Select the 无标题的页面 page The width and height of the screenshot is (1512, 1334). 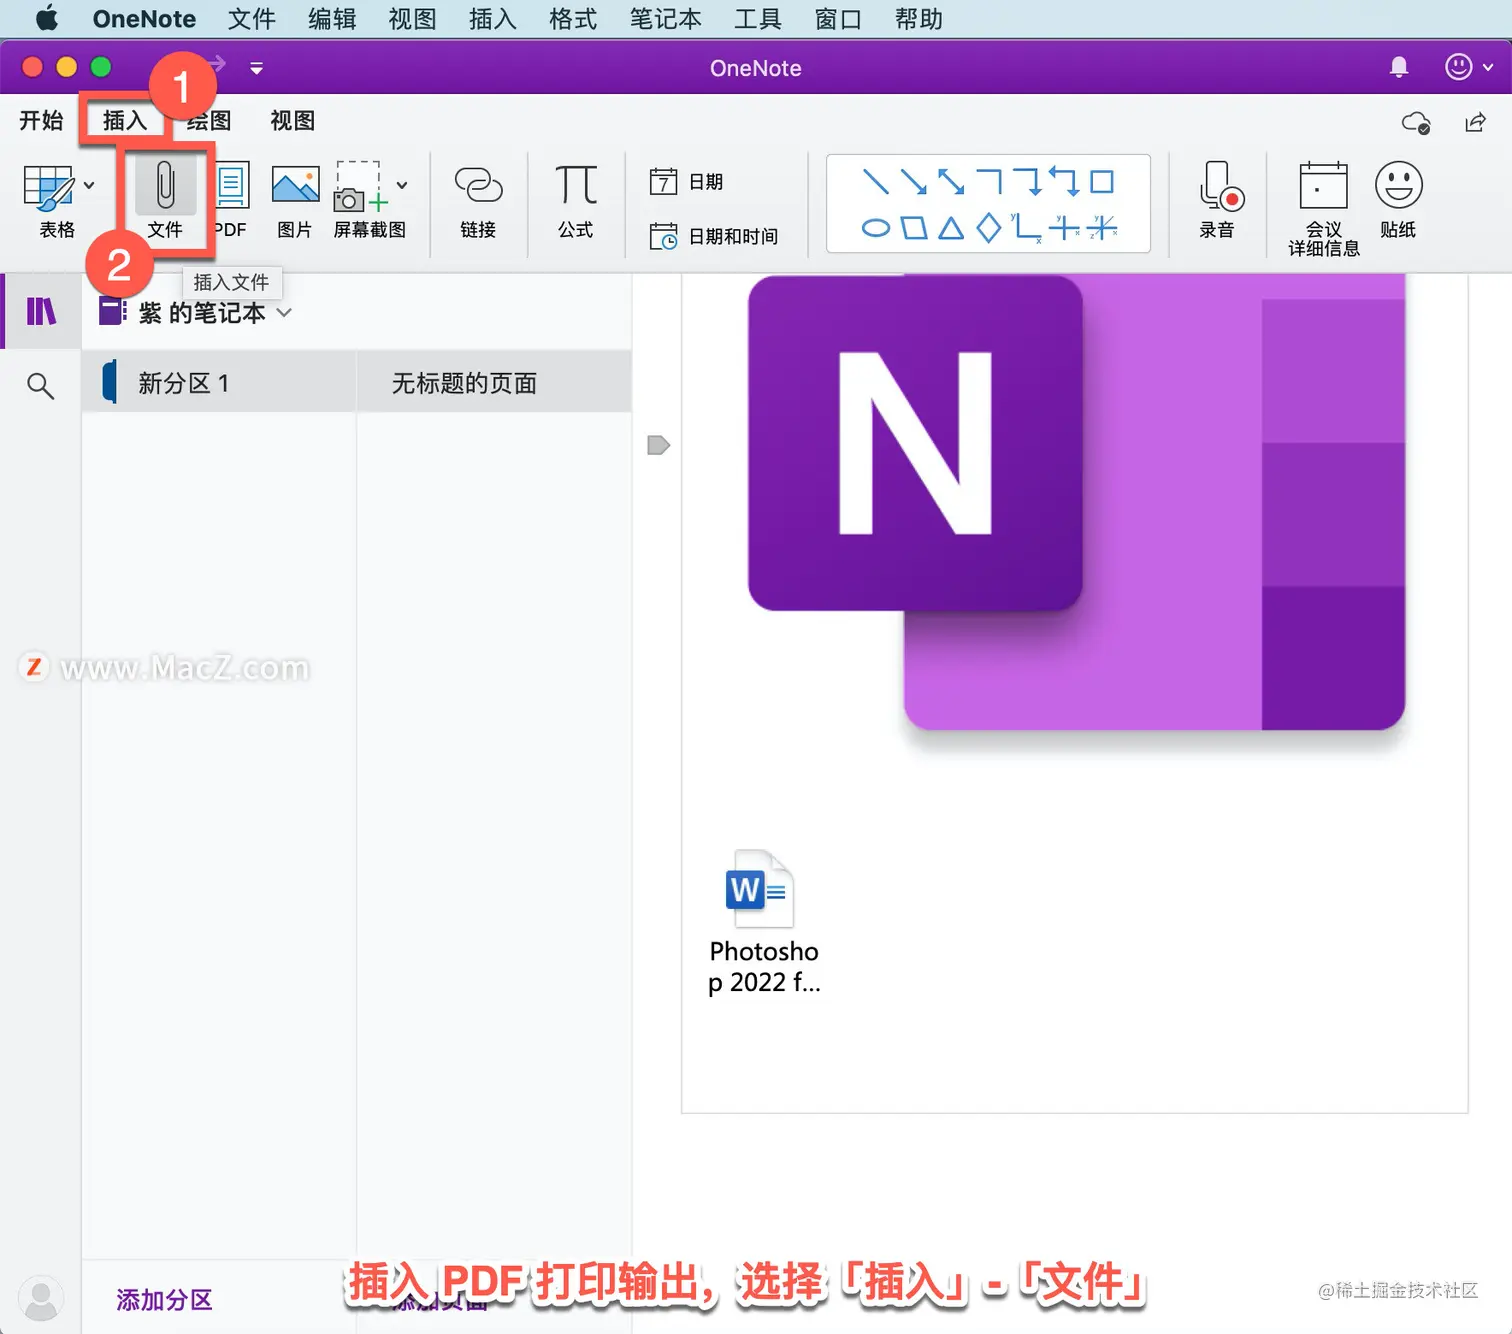494,382
